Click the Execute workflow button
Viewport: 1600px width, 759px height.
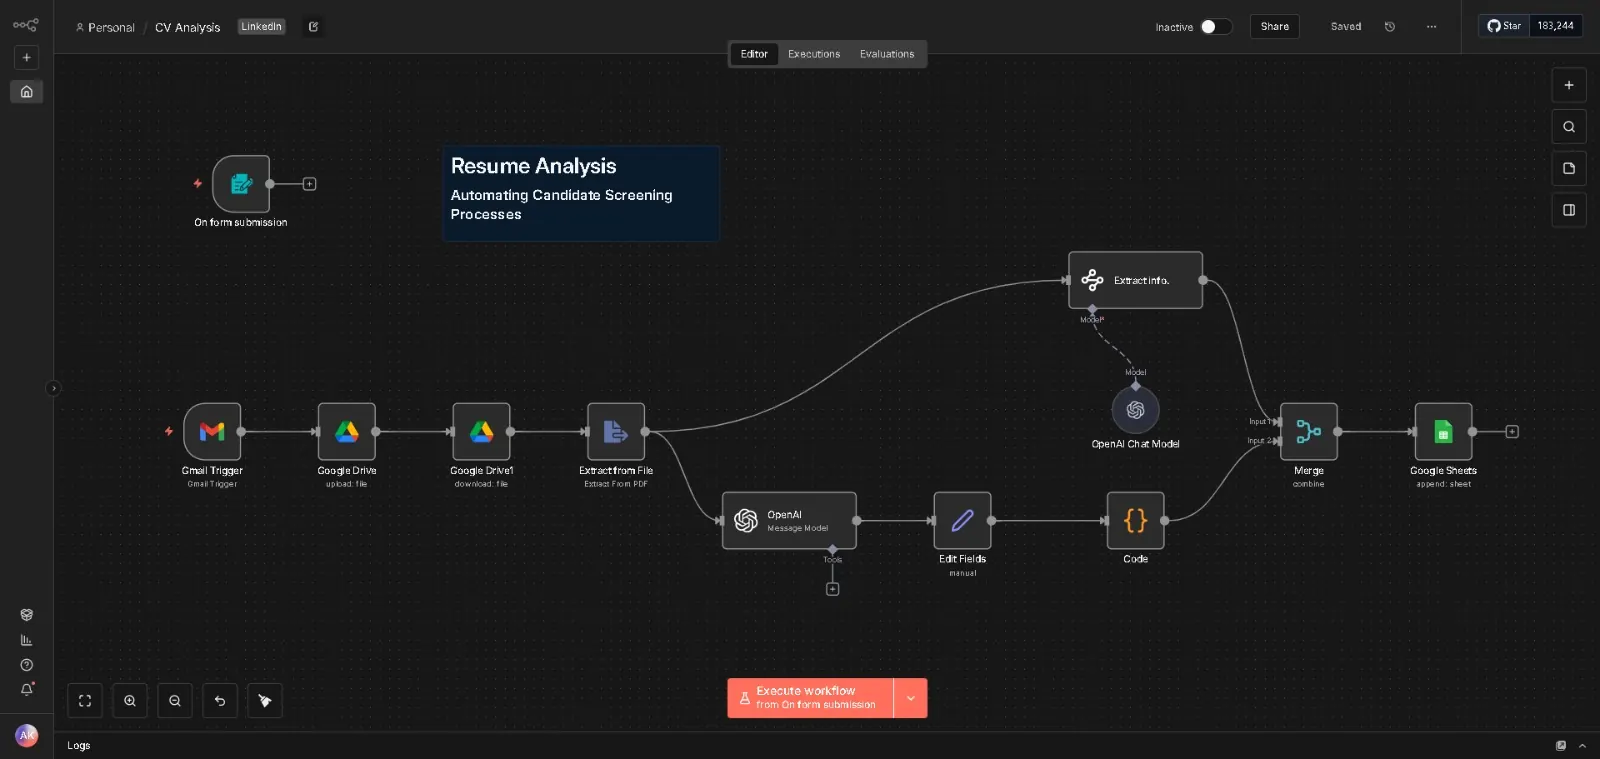coord(811,698)
